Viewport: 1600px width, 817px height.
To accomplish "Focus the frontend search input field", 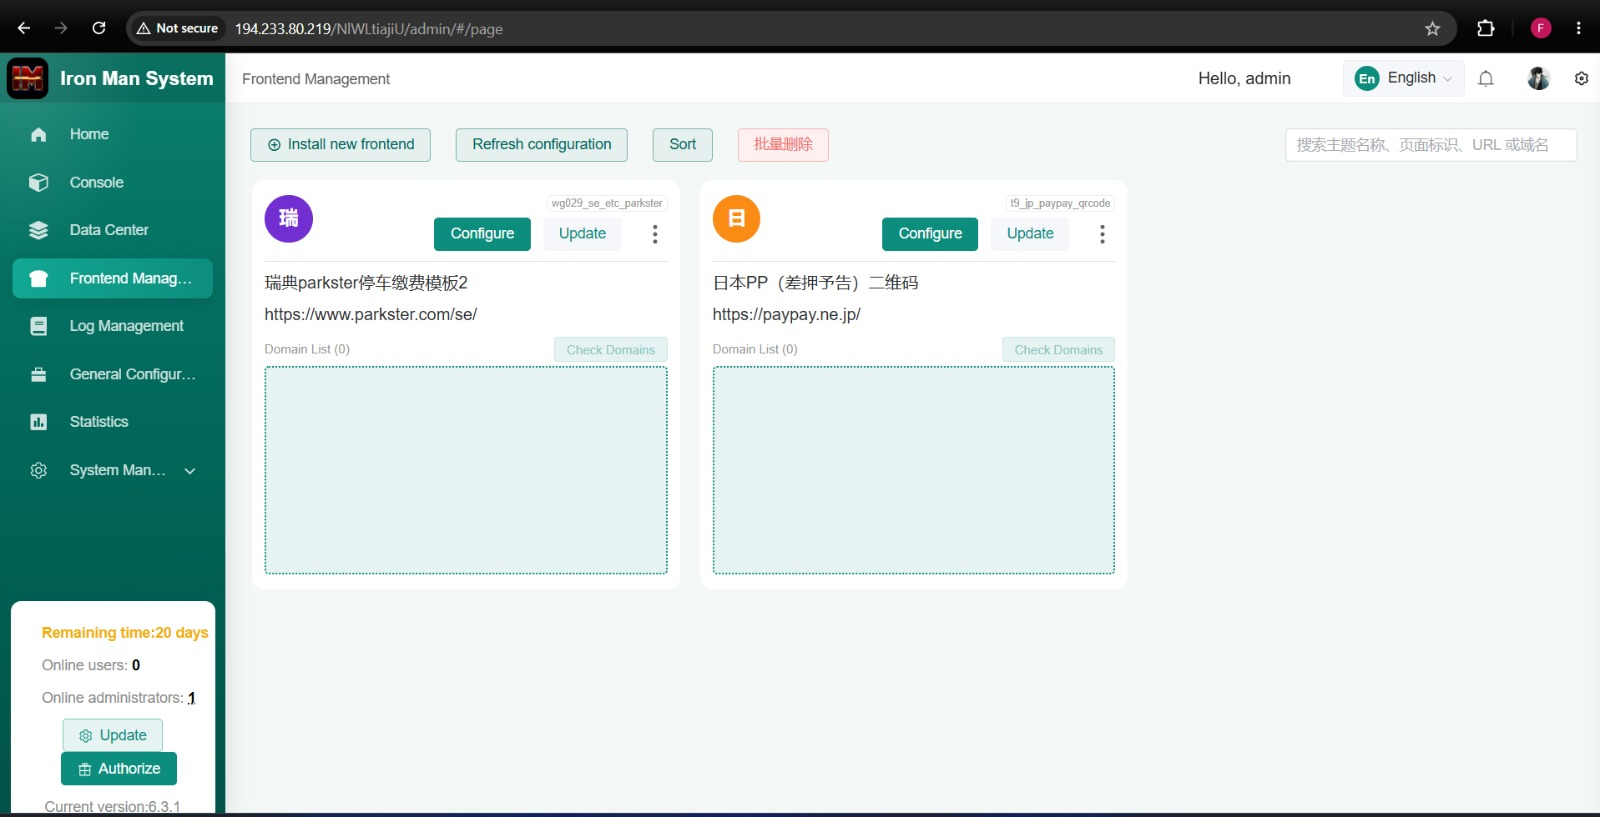I will [x=1431, y=145].
